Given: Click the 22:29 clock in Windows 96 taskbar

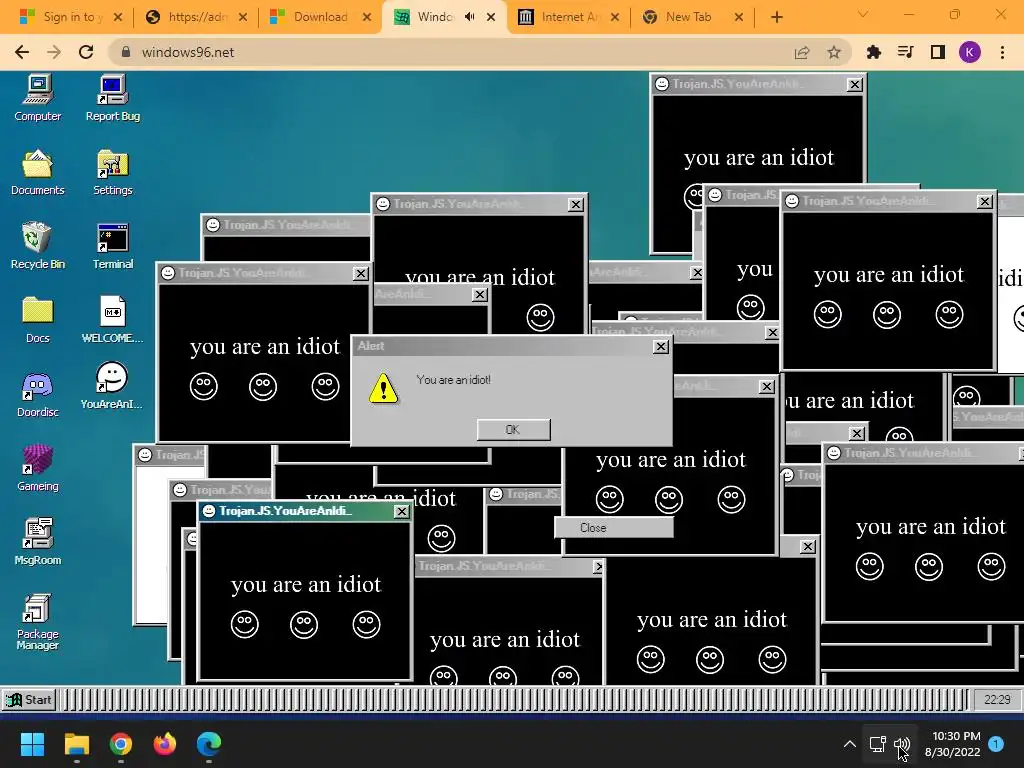Looking at the screenshot, I should (x=997, y=699).
